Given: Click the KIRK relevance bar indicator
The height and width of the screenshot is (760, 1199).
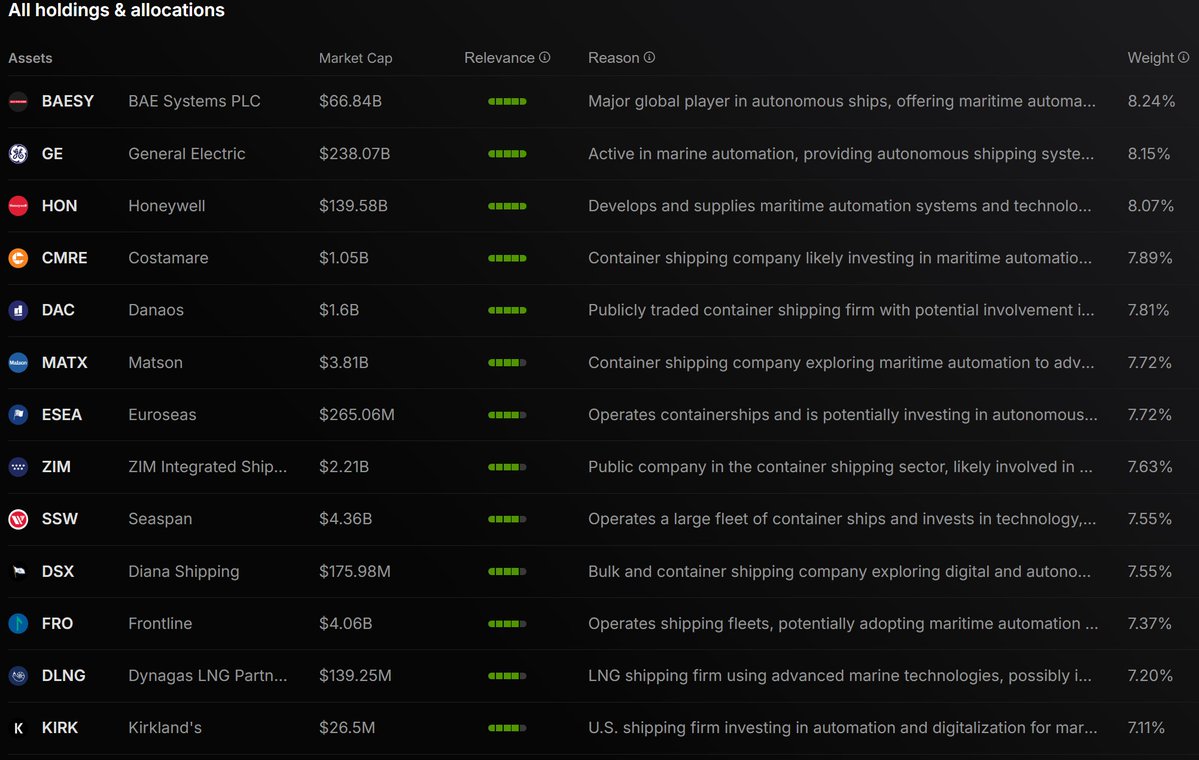Looking at the screenshot, I should (x=507, y=728).
